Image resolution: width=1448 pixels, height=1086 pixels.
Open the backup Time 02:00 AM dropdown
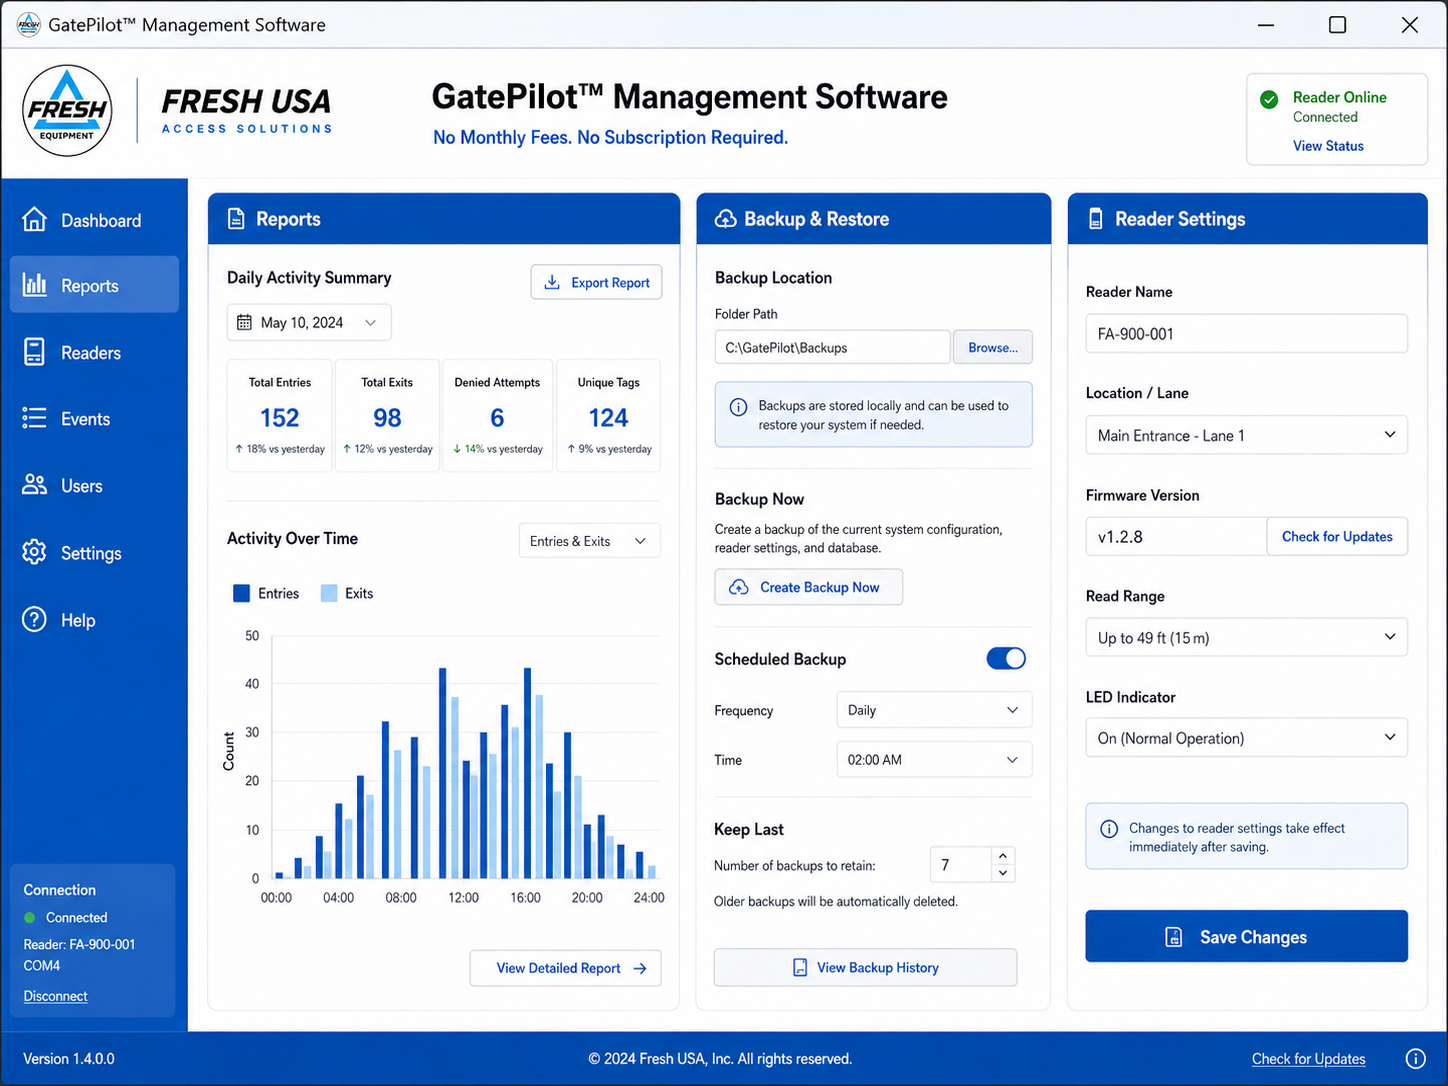(934, 760)
